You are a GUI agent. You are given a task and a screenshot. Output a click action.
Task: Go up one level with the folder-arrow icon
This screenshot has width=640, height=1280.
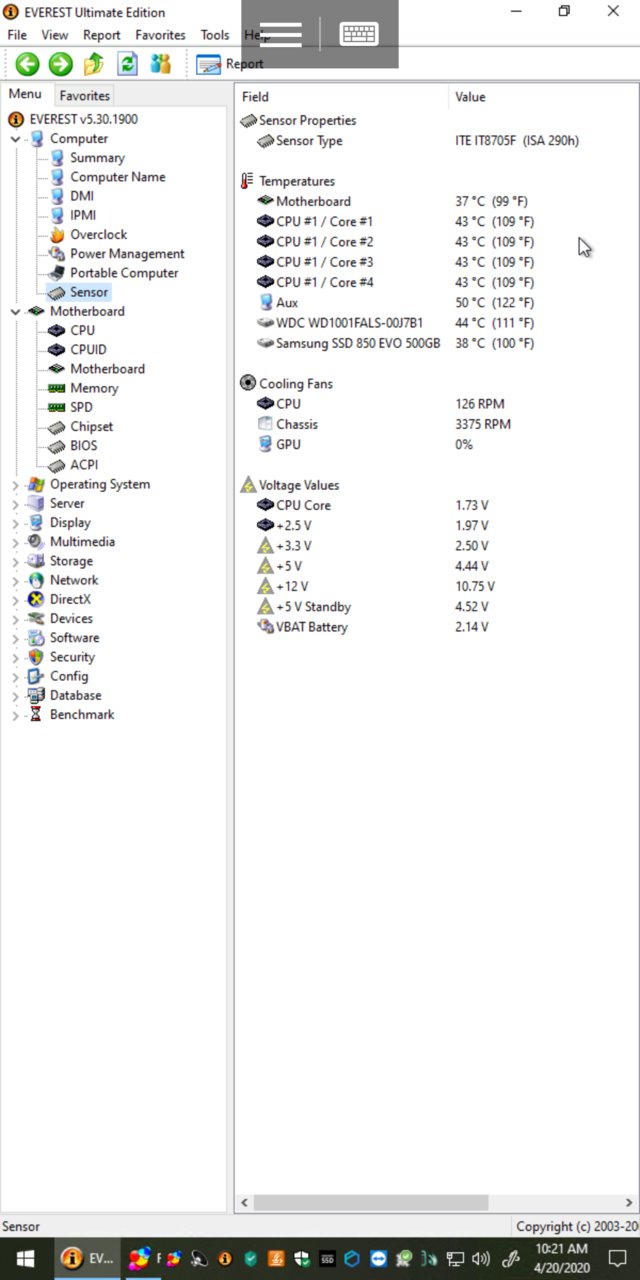click(x=94, y=65)
